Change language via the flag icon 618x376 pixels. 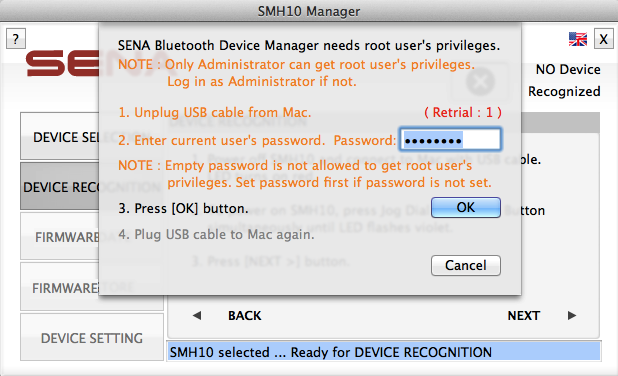pyautogui.click(x=577, y=39)
